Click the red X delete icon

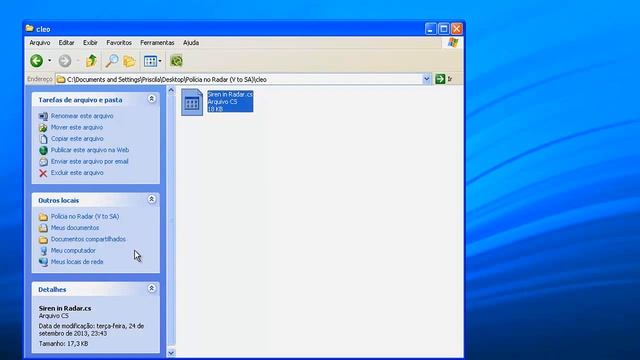tap(43, 173)
